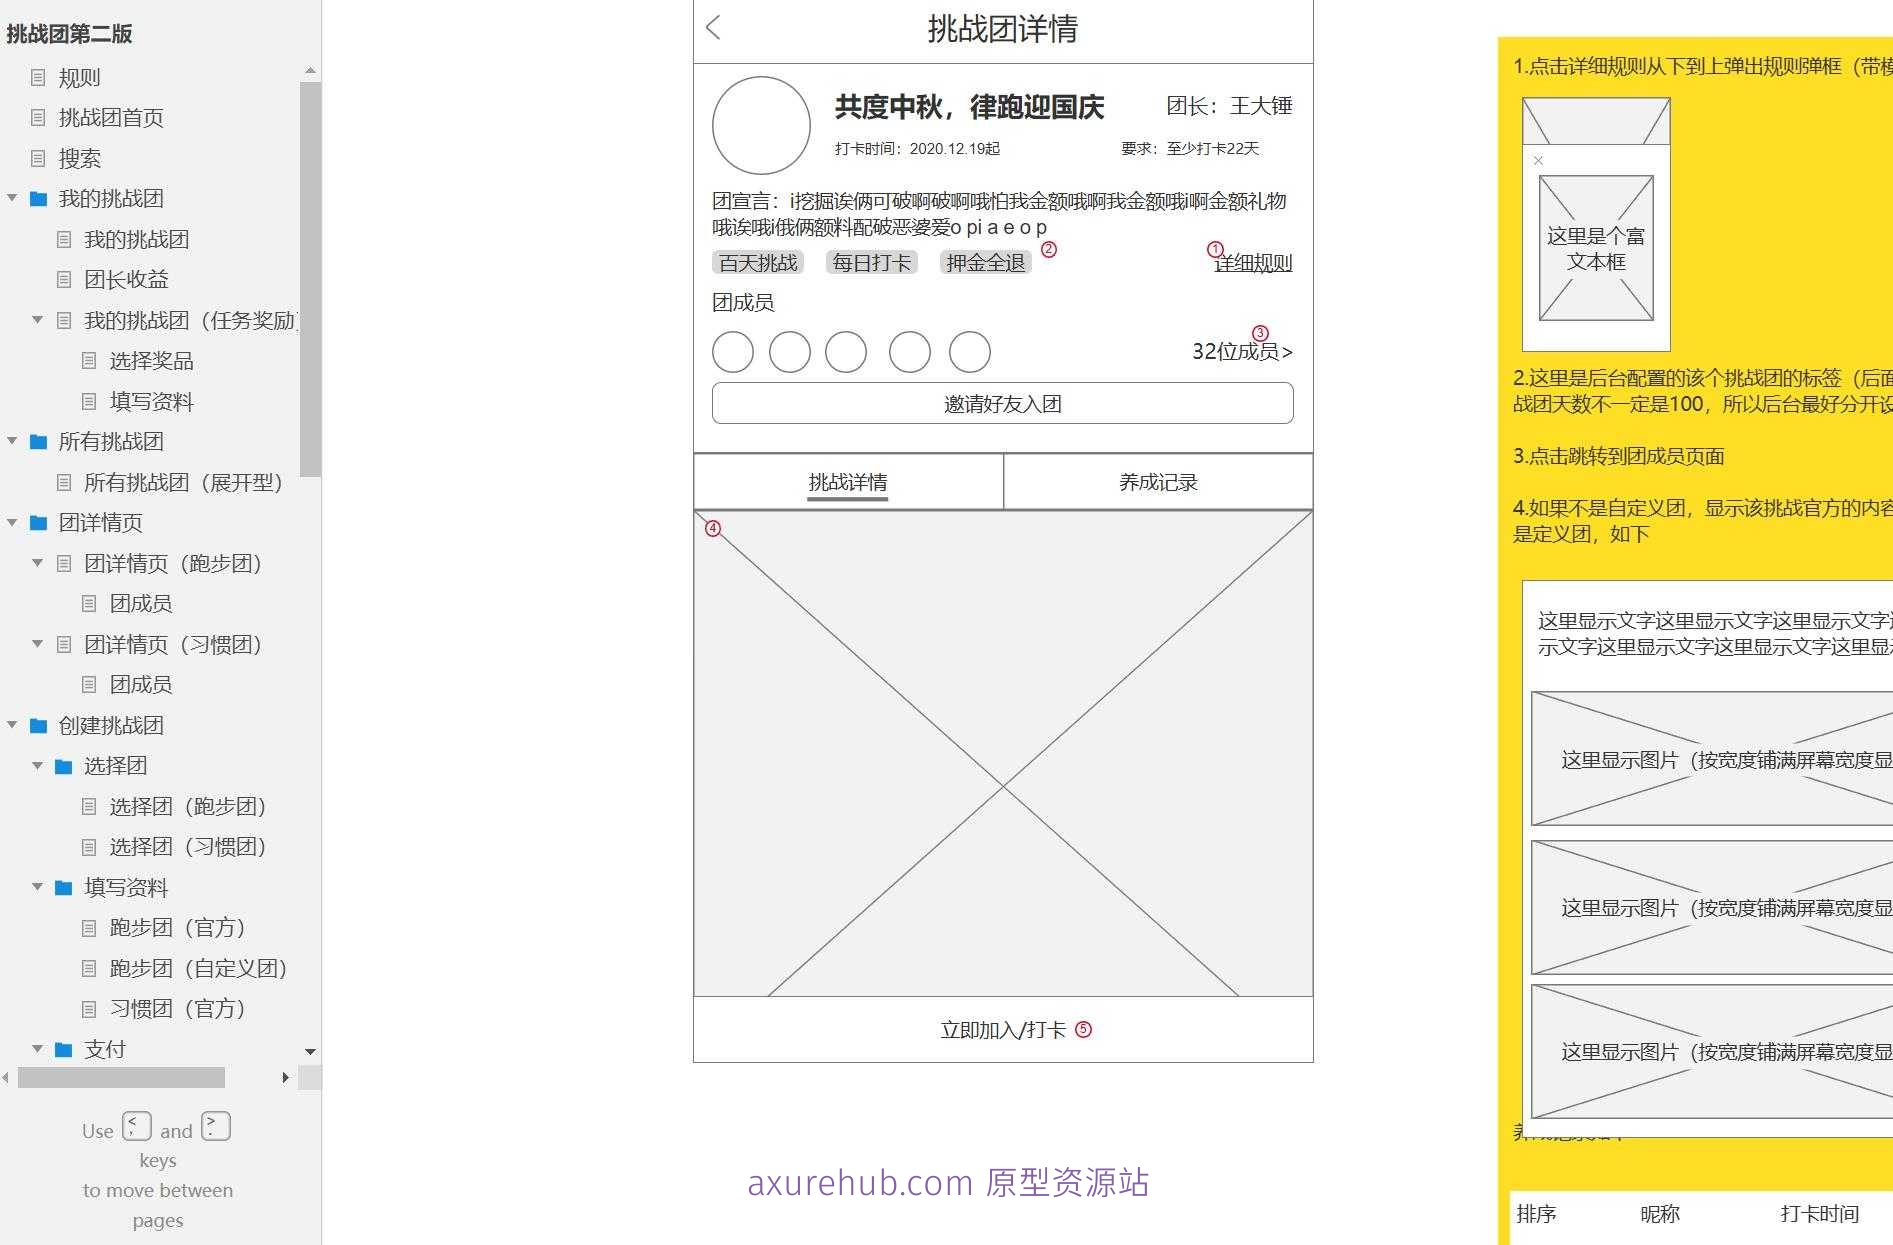Click 昵称 column header in notes table

(1660, 1214)
